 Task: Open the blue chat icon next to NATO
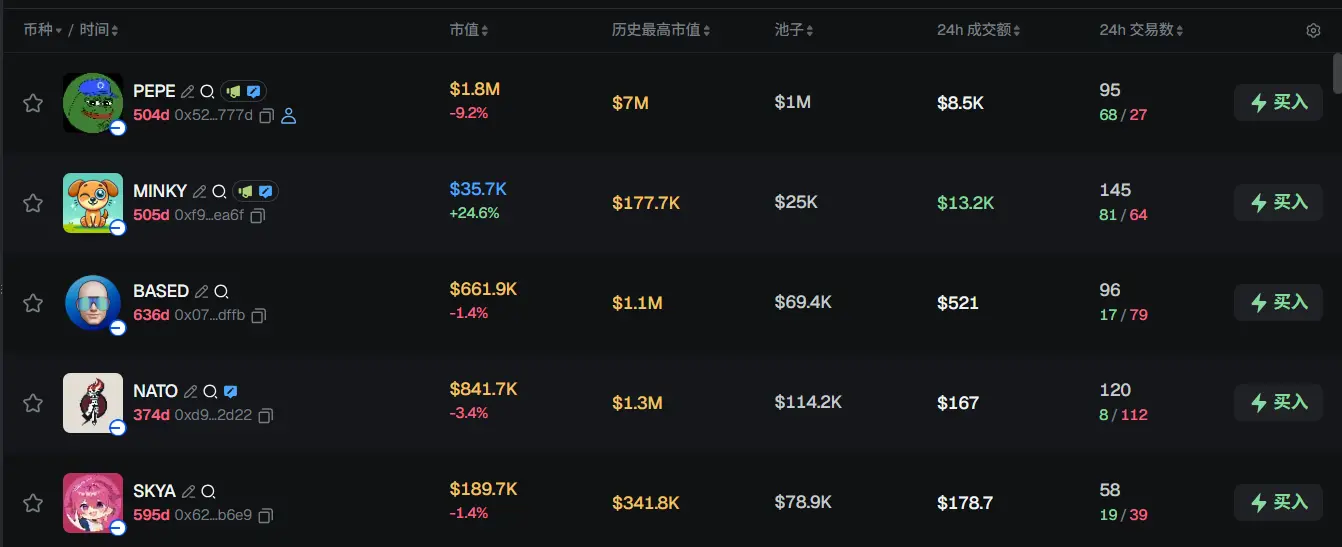[x=231, y=391]
